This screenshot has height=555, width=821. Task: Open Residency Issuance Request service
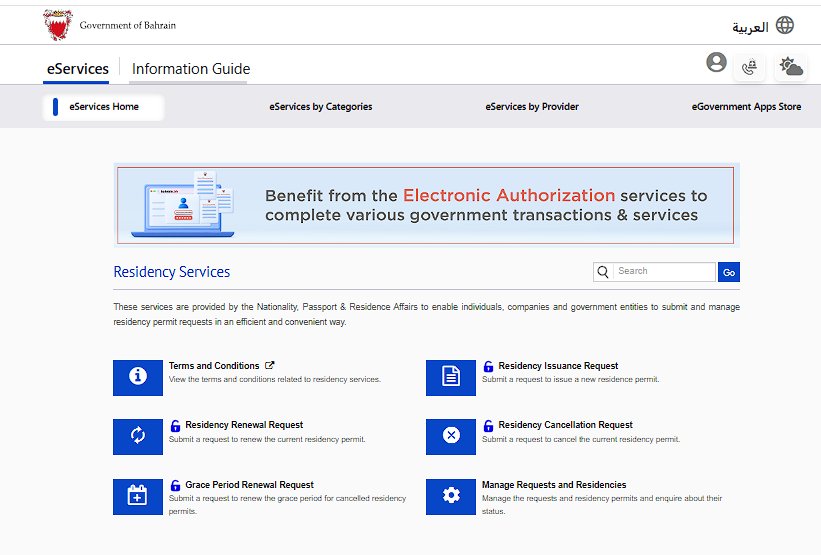point(558,365)
